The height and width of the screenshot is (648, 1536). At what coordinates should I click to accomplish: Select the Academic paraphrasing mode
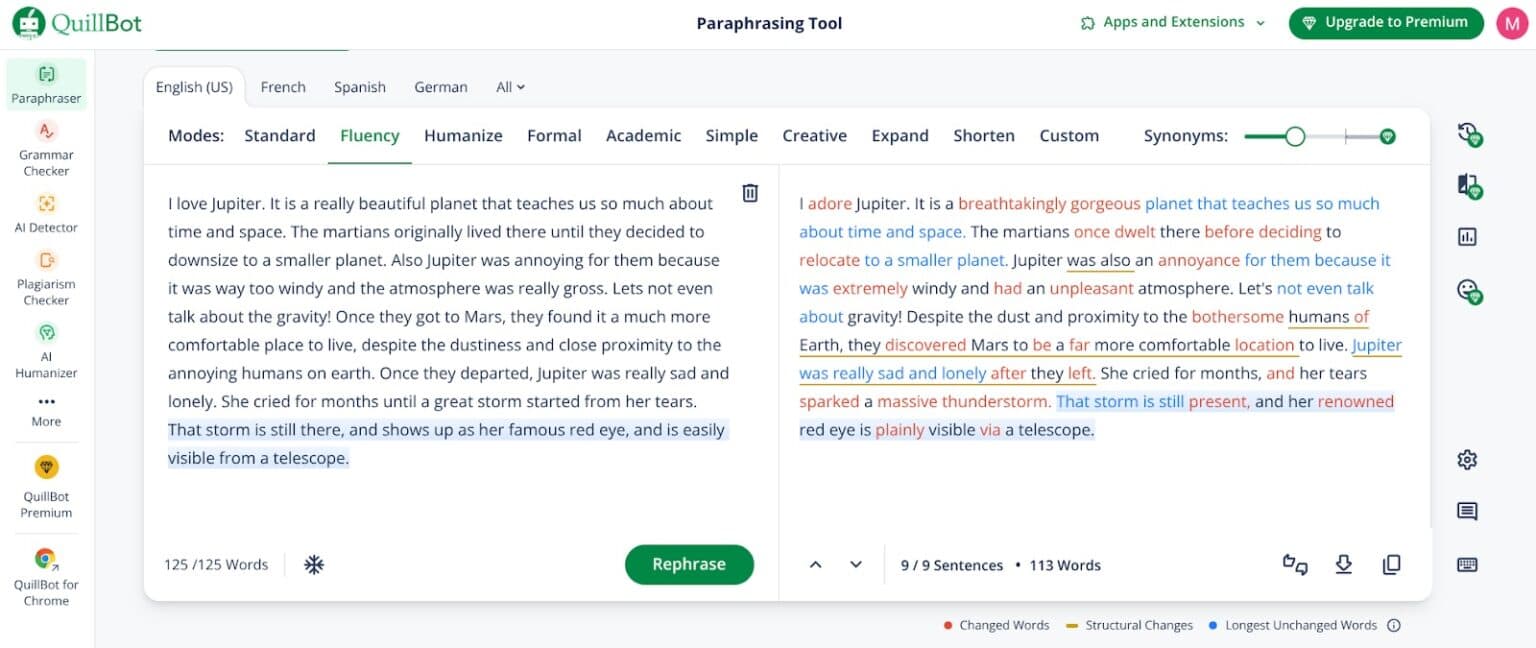[643, 135]
